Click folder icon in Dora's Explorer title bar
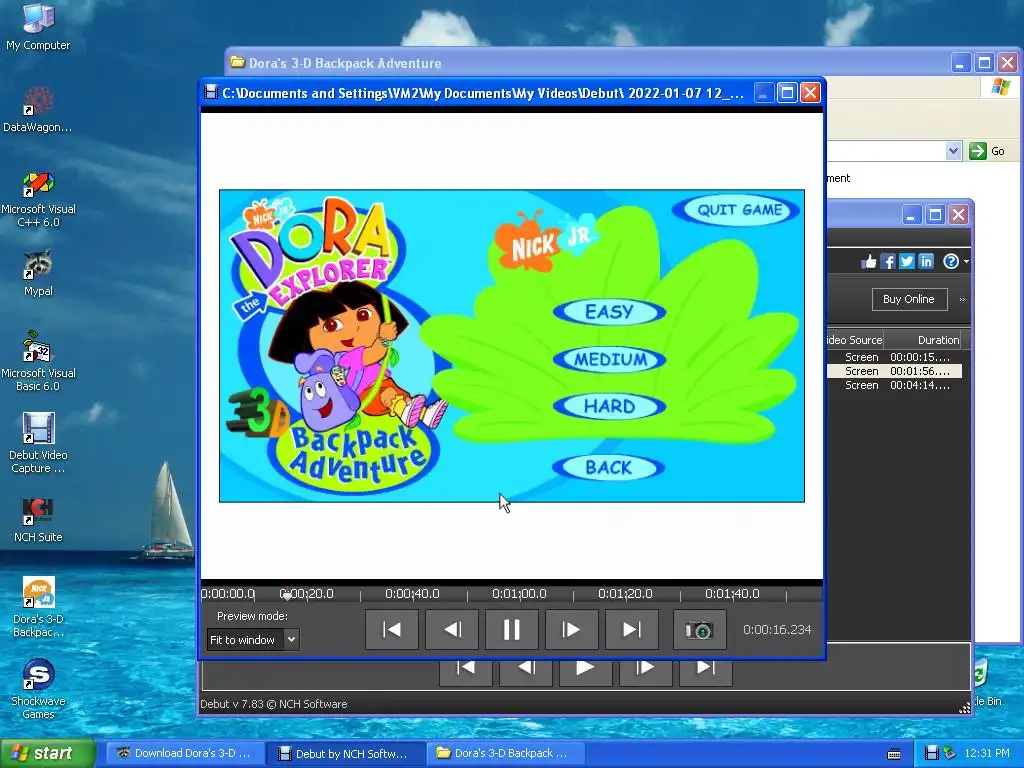Image resolution: width=1024 pixels, height=768 pixels. point(238,62)
